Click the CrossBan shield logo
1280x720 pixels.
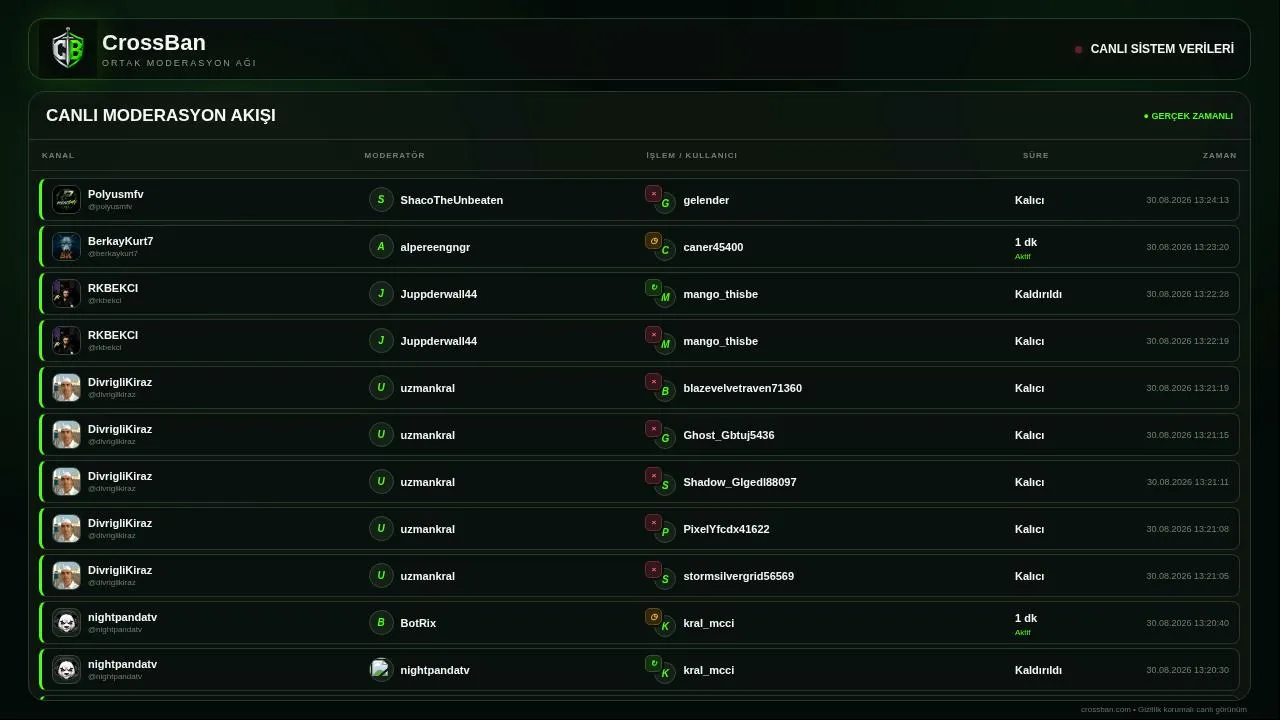coord(68,49)
